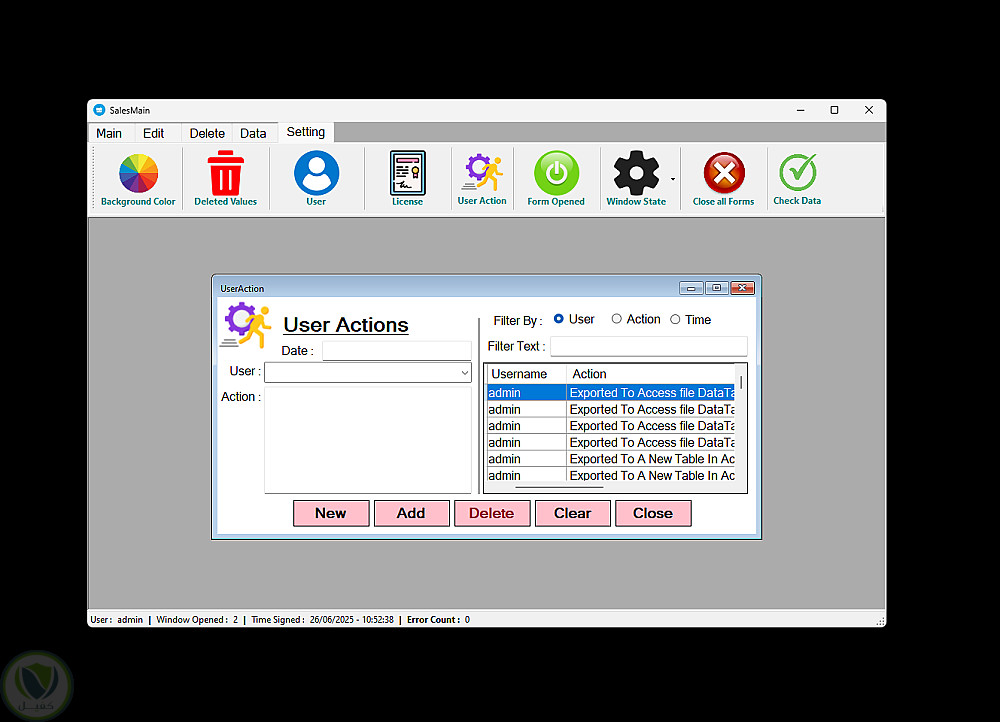Select the Time filter radio button

[x=675, y=320]
